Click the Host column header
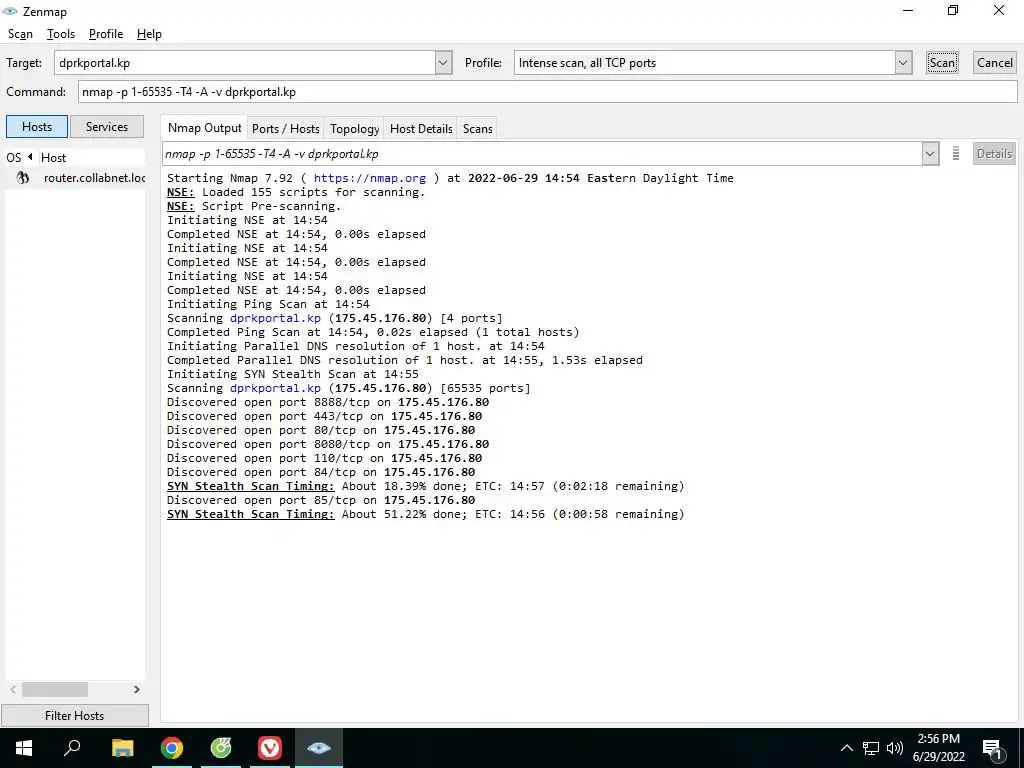The image size is (1024, 768). tap(54, 157)
